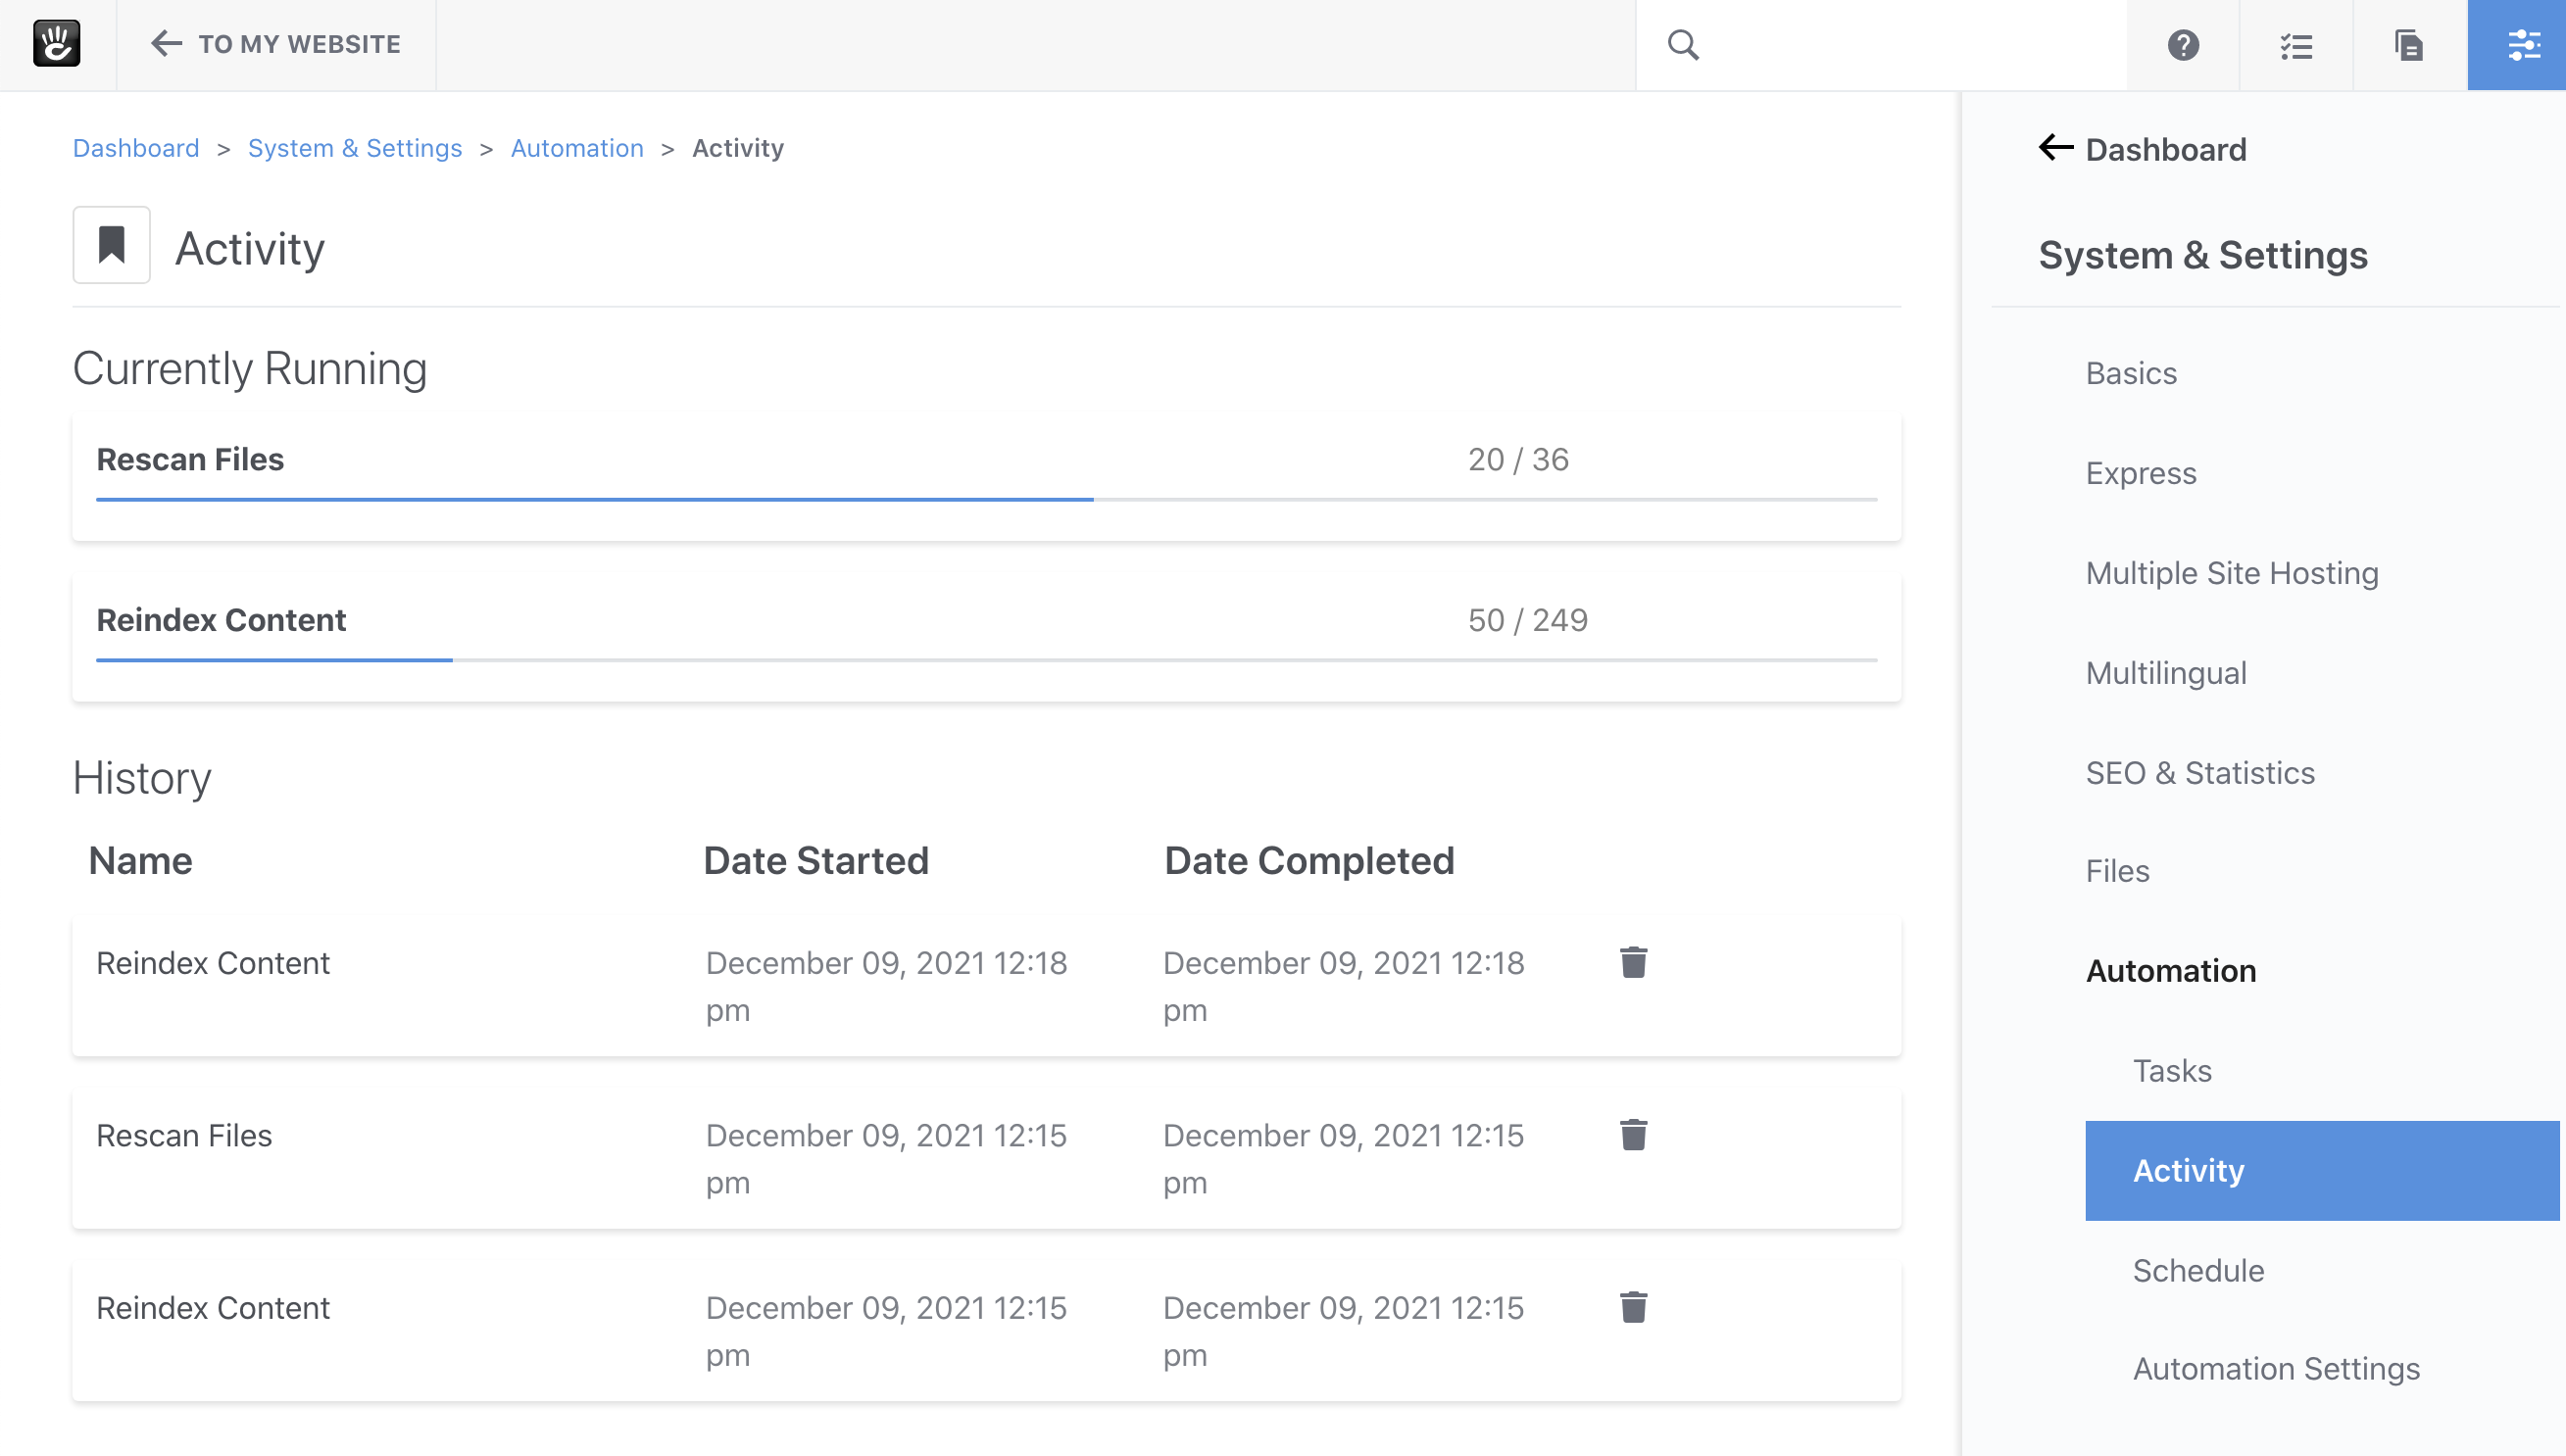The height and width of the screenshot is (1456, 2566).
Task: Click the Automation breadcrumb link
Action: point(576,148)
